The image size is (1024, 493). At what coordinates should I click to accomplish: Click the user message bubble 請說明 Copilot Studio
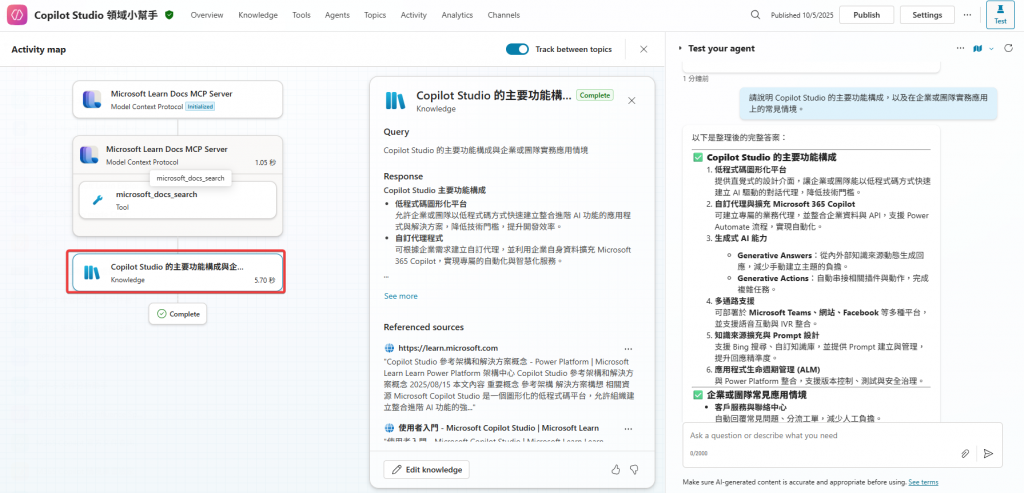click(x=868, y=103)
